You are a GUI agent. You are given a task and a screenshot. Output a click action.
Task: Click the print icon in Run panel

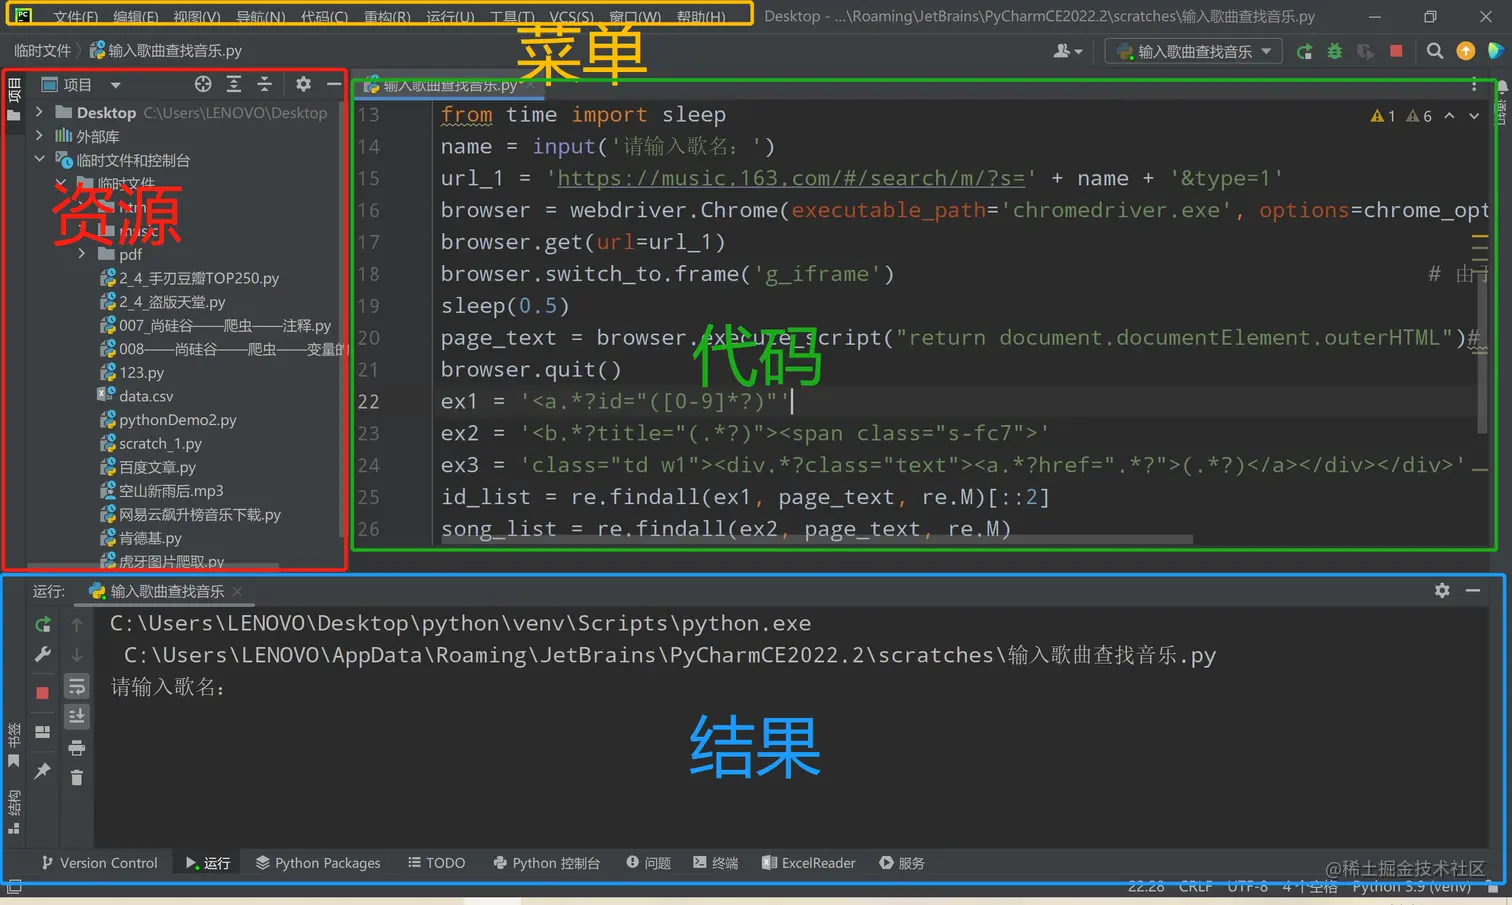coord(76,748)
